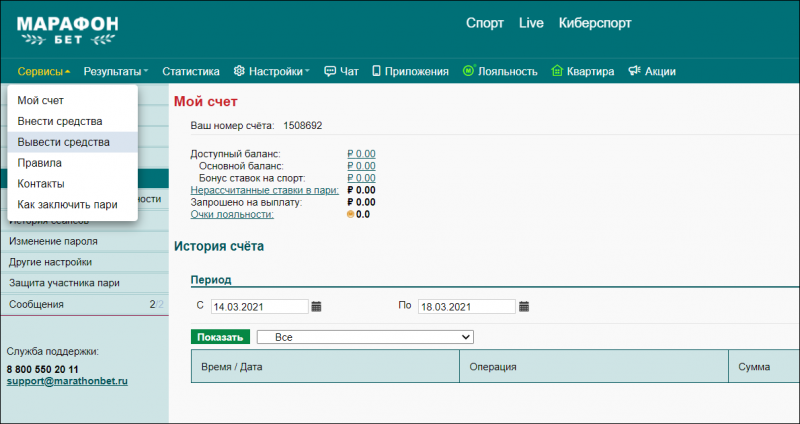This screenshot has height=424, width=800.
Task: Click the start date field 14.03.2021
Action: coord(260,307)
